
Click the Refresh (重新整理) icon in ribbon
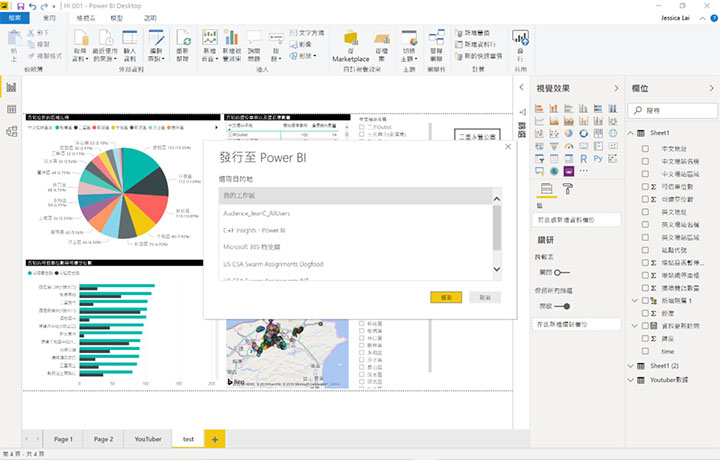click(183, 38)
